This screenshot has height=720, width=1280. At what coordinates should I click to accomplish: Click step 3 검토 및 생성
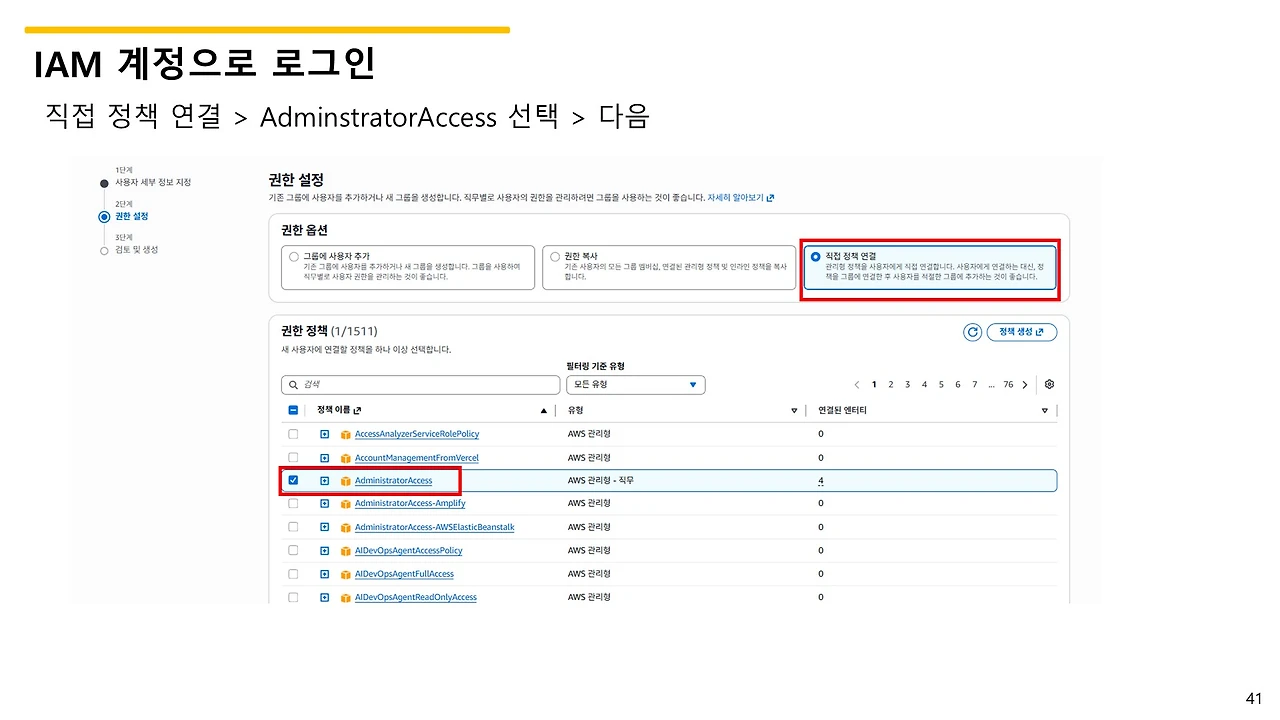[136, 249]
